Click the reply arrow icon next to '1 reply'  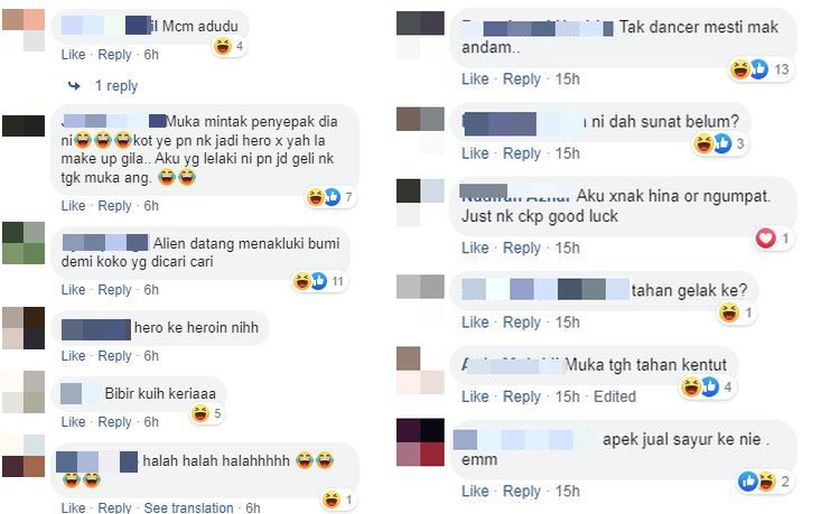[x=74, y=85]
